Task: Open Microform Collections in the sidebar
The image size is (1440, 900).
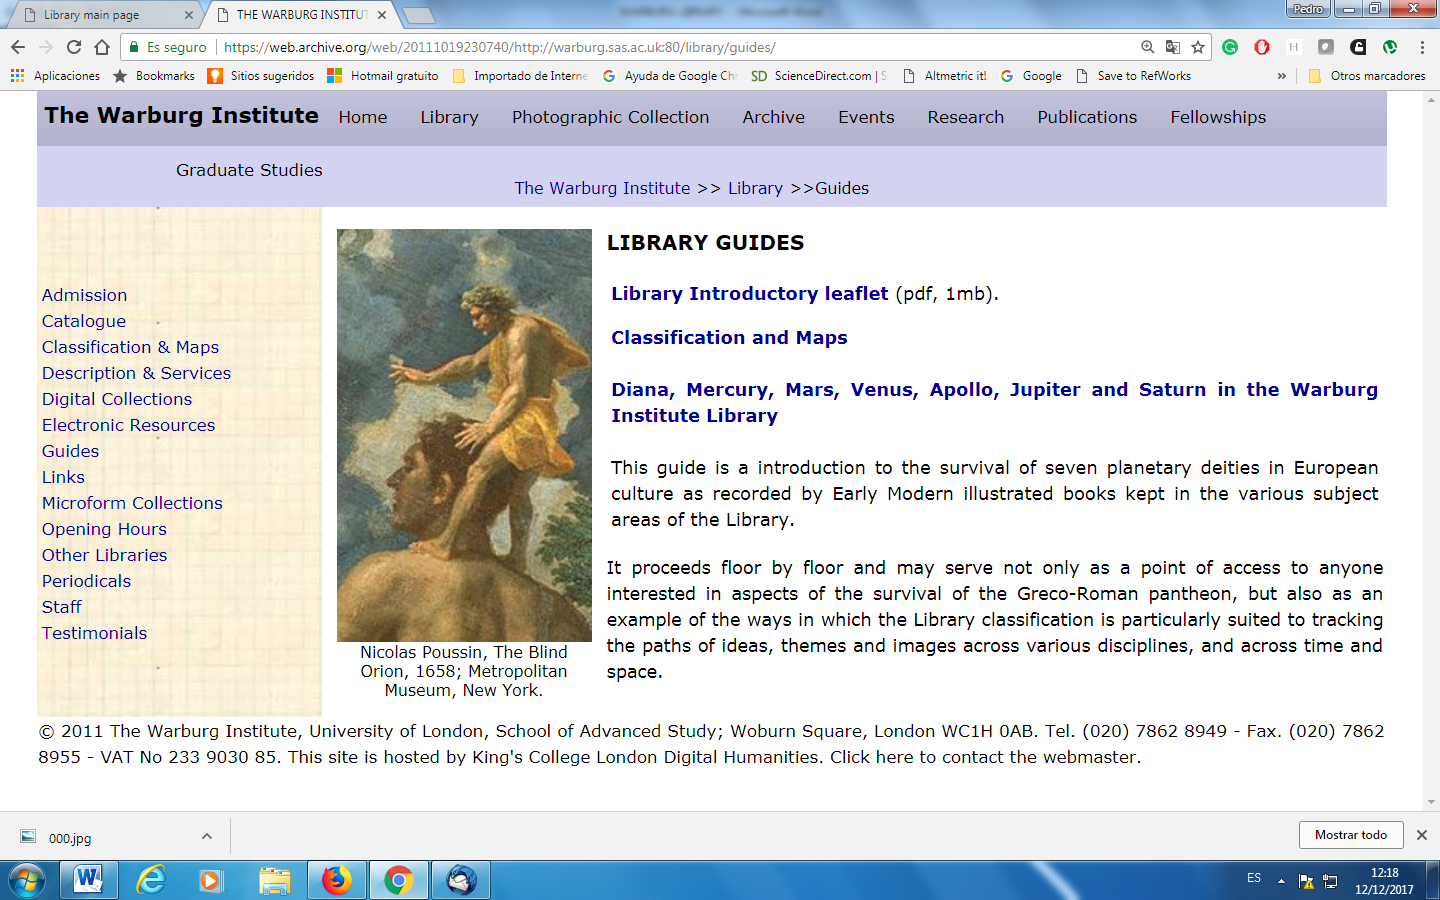Action: click(132, 503)
